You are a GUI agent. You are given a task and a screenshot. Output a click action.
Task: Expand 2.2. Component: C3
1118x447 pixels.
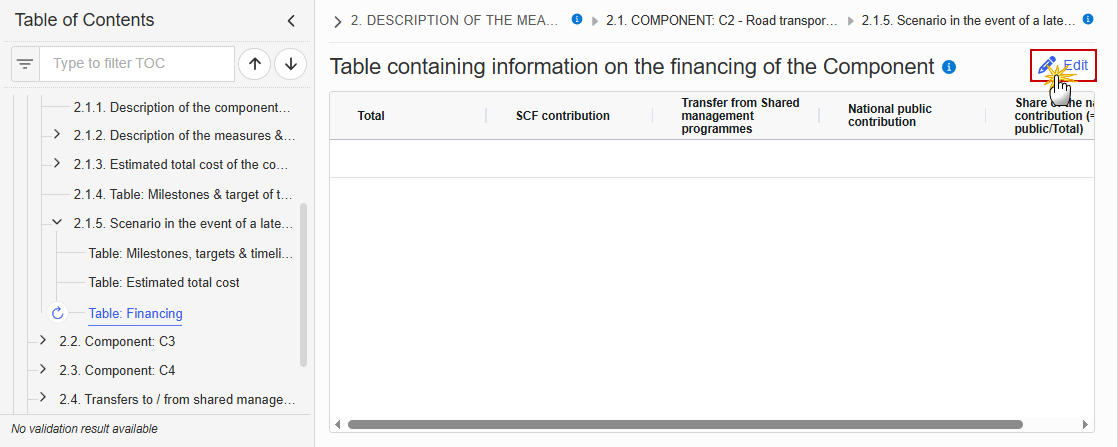[43, 340]
